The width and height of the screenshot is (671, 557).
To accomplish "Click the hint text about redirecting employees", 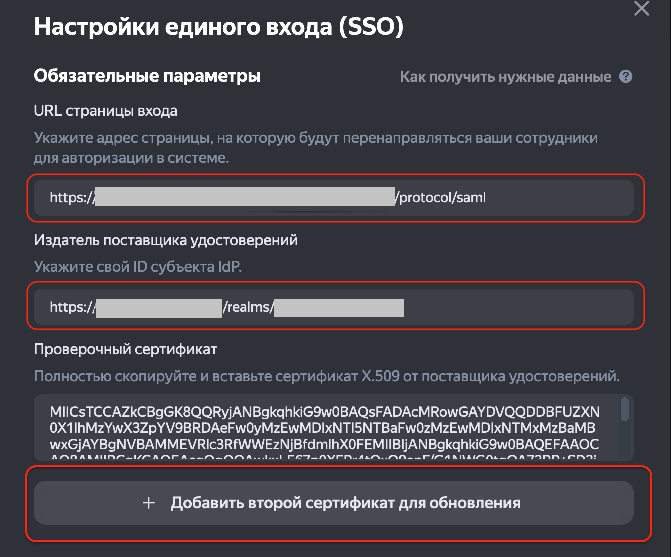I will [x=325, y=149].
